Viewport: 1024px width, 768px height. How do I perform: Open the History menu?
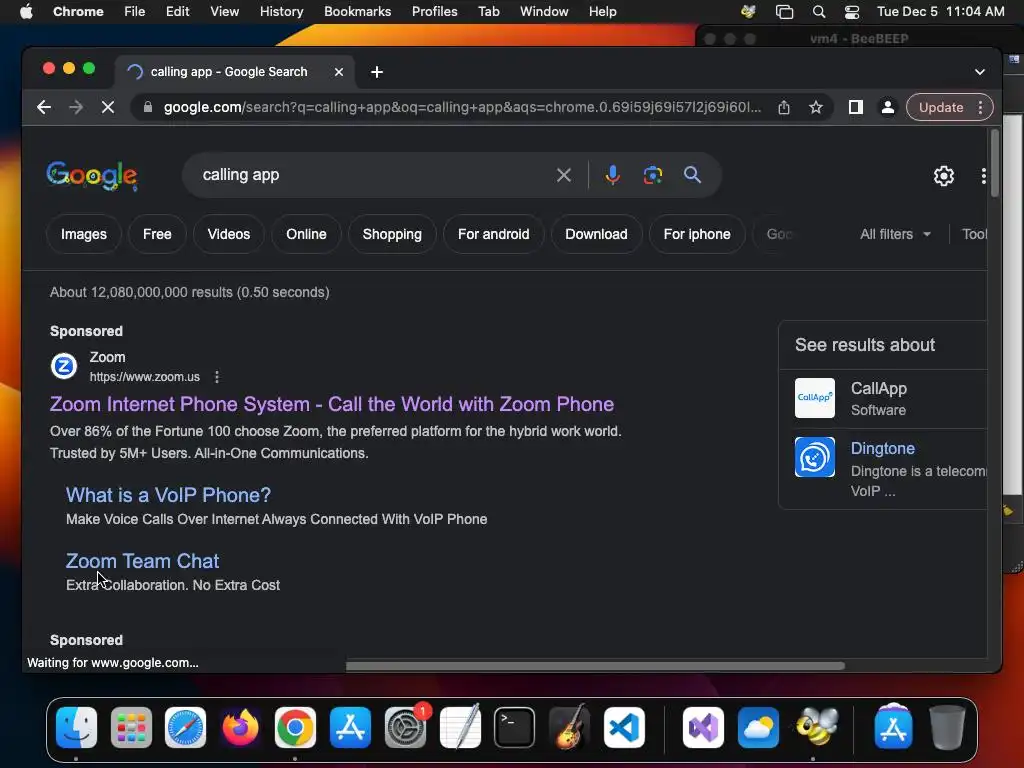(281, 12)
